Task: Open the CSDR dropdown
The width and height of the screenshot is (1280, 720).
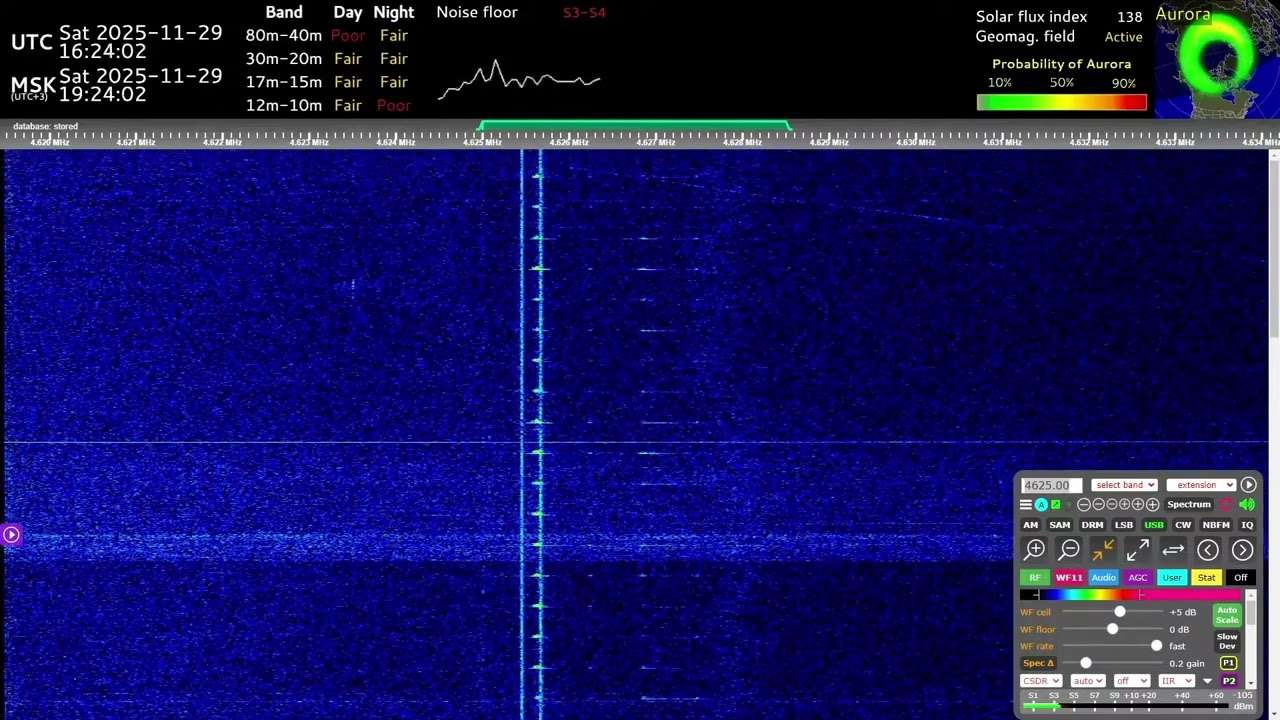Action: (x=1041, y=681)
